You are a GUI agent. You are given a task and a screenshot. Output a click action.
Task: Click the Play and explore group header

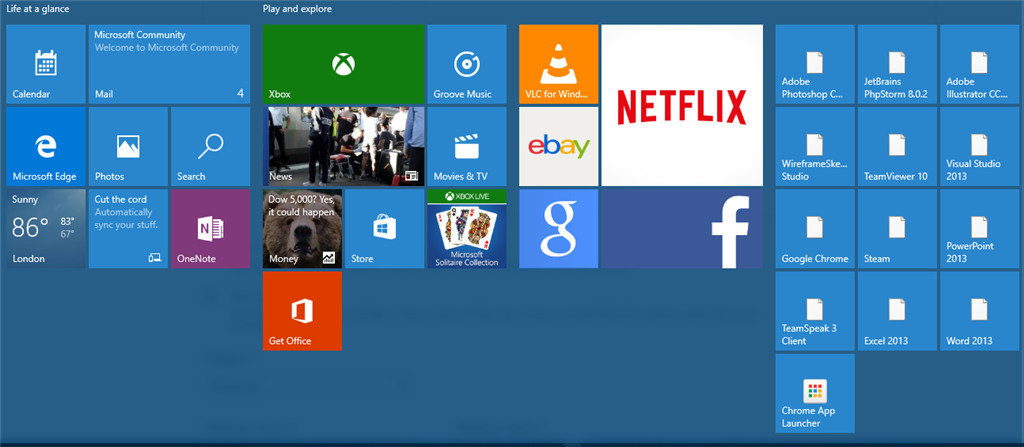(x=297, y=9)
